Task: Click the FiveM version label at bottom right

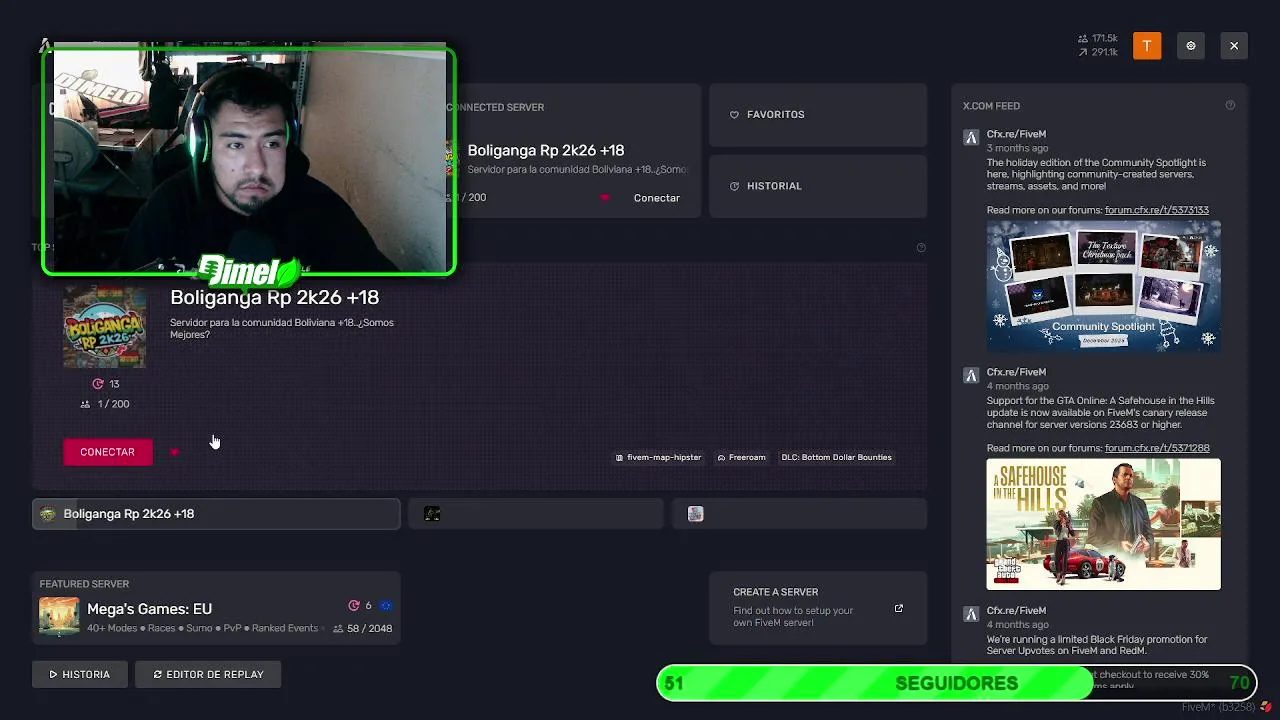Action: tap(1218, 707)
